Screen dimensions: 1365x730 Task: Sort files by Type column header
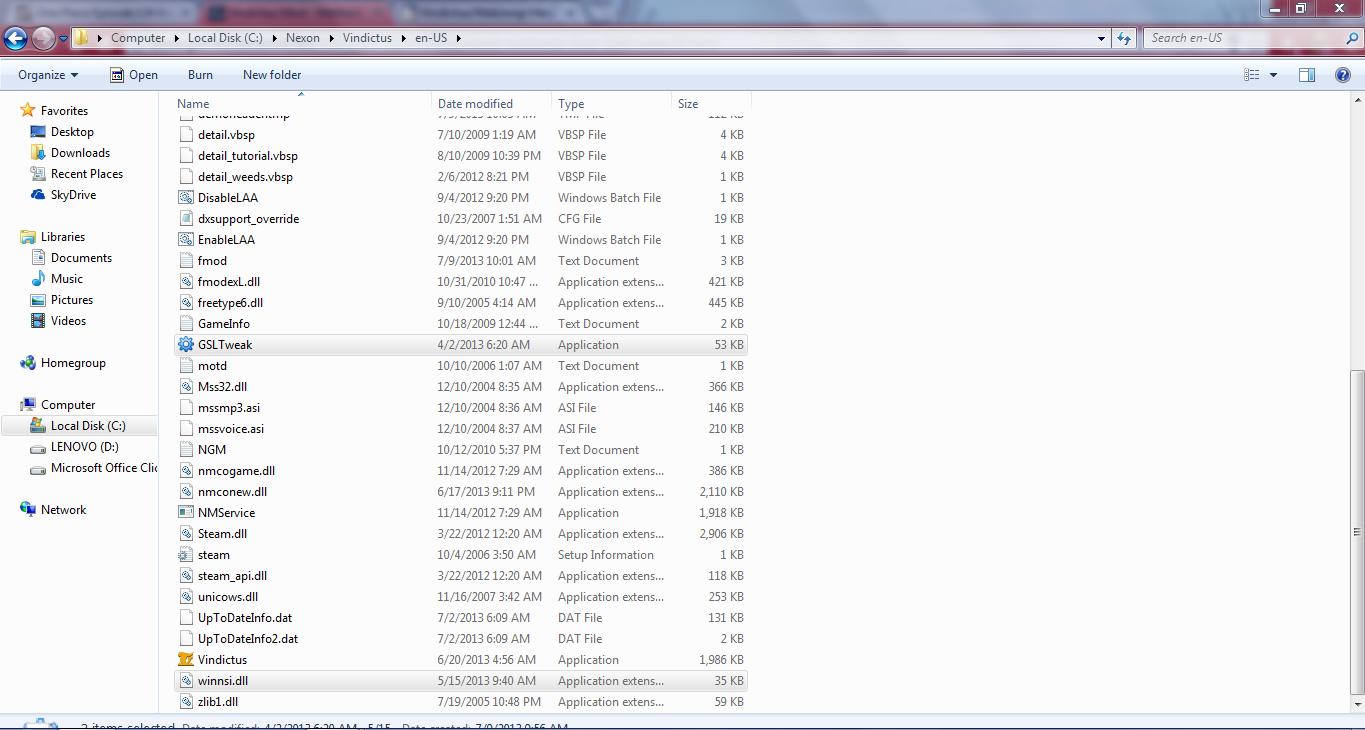point(572,104)
